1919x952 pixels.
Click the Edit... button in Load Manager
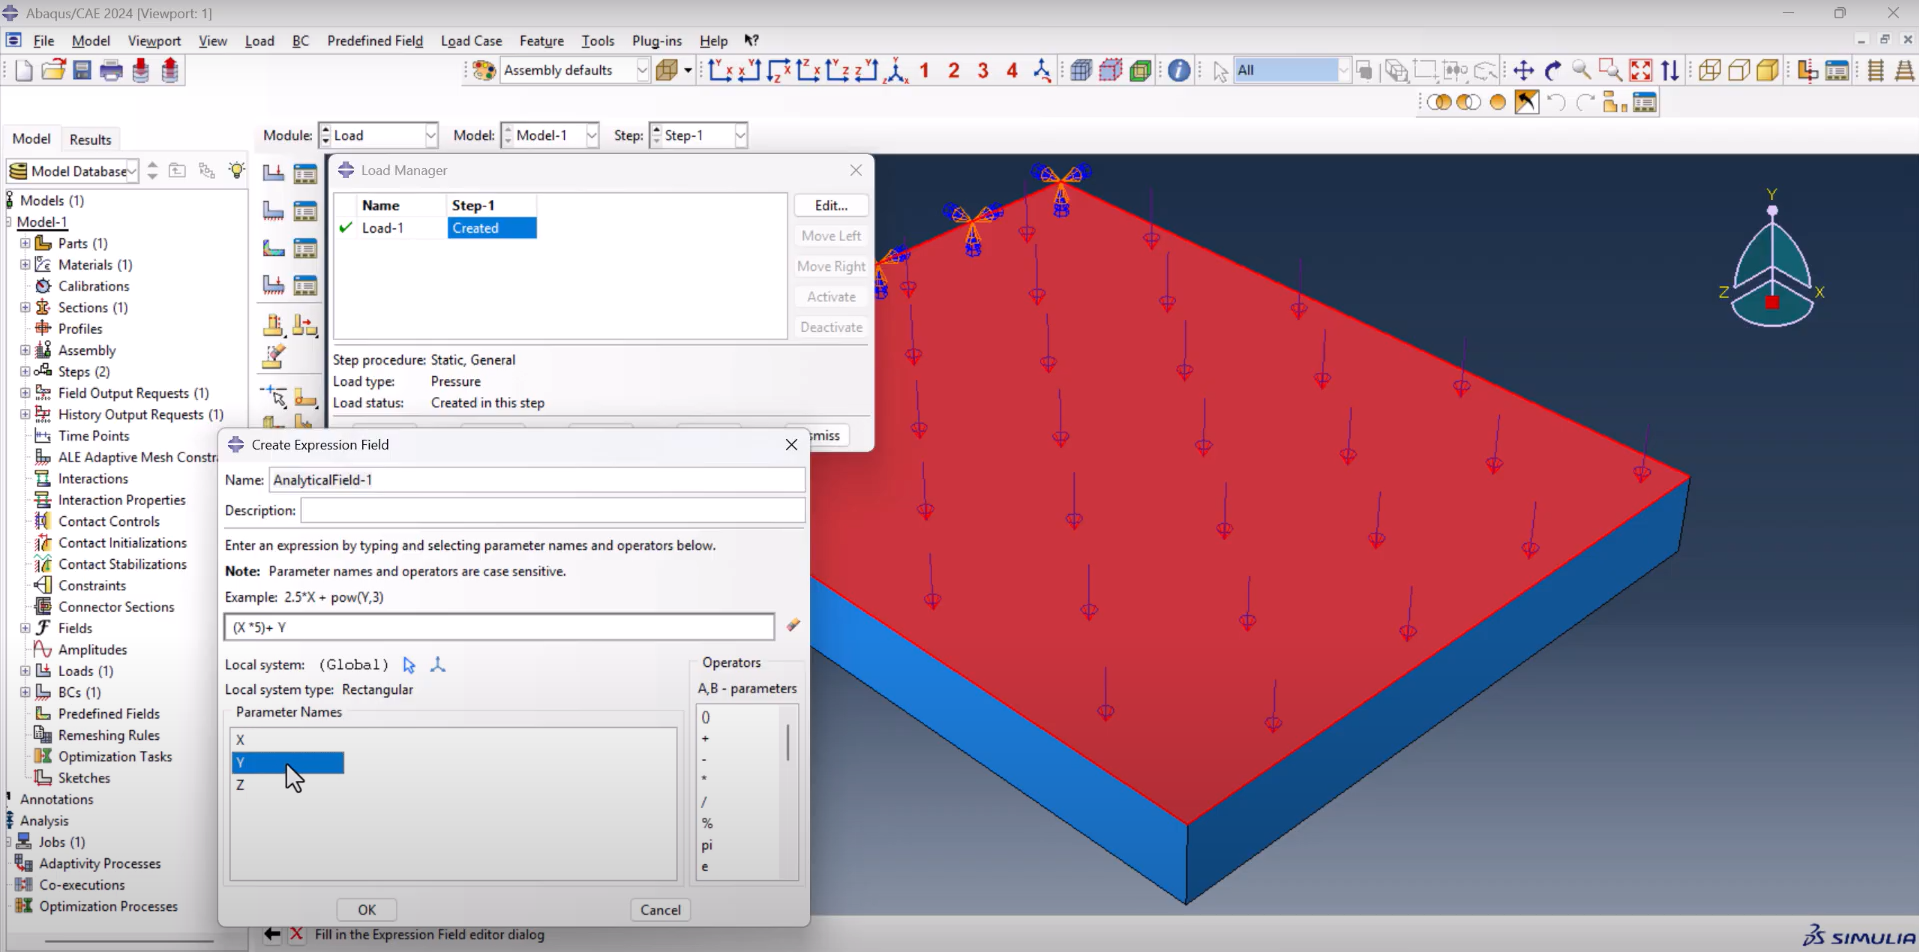click(830, 205)
